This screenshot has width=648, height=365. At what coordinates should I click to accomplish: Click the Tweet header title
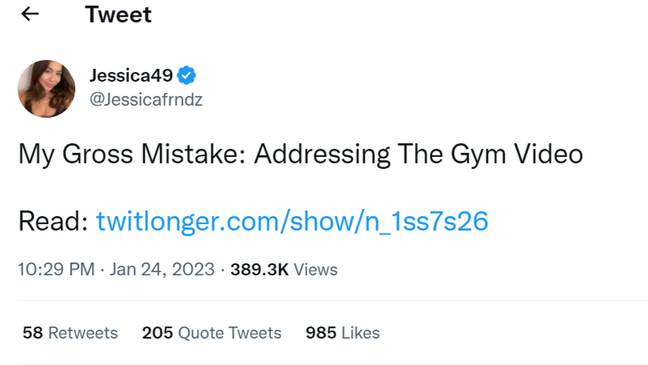(x=118, y=14)
